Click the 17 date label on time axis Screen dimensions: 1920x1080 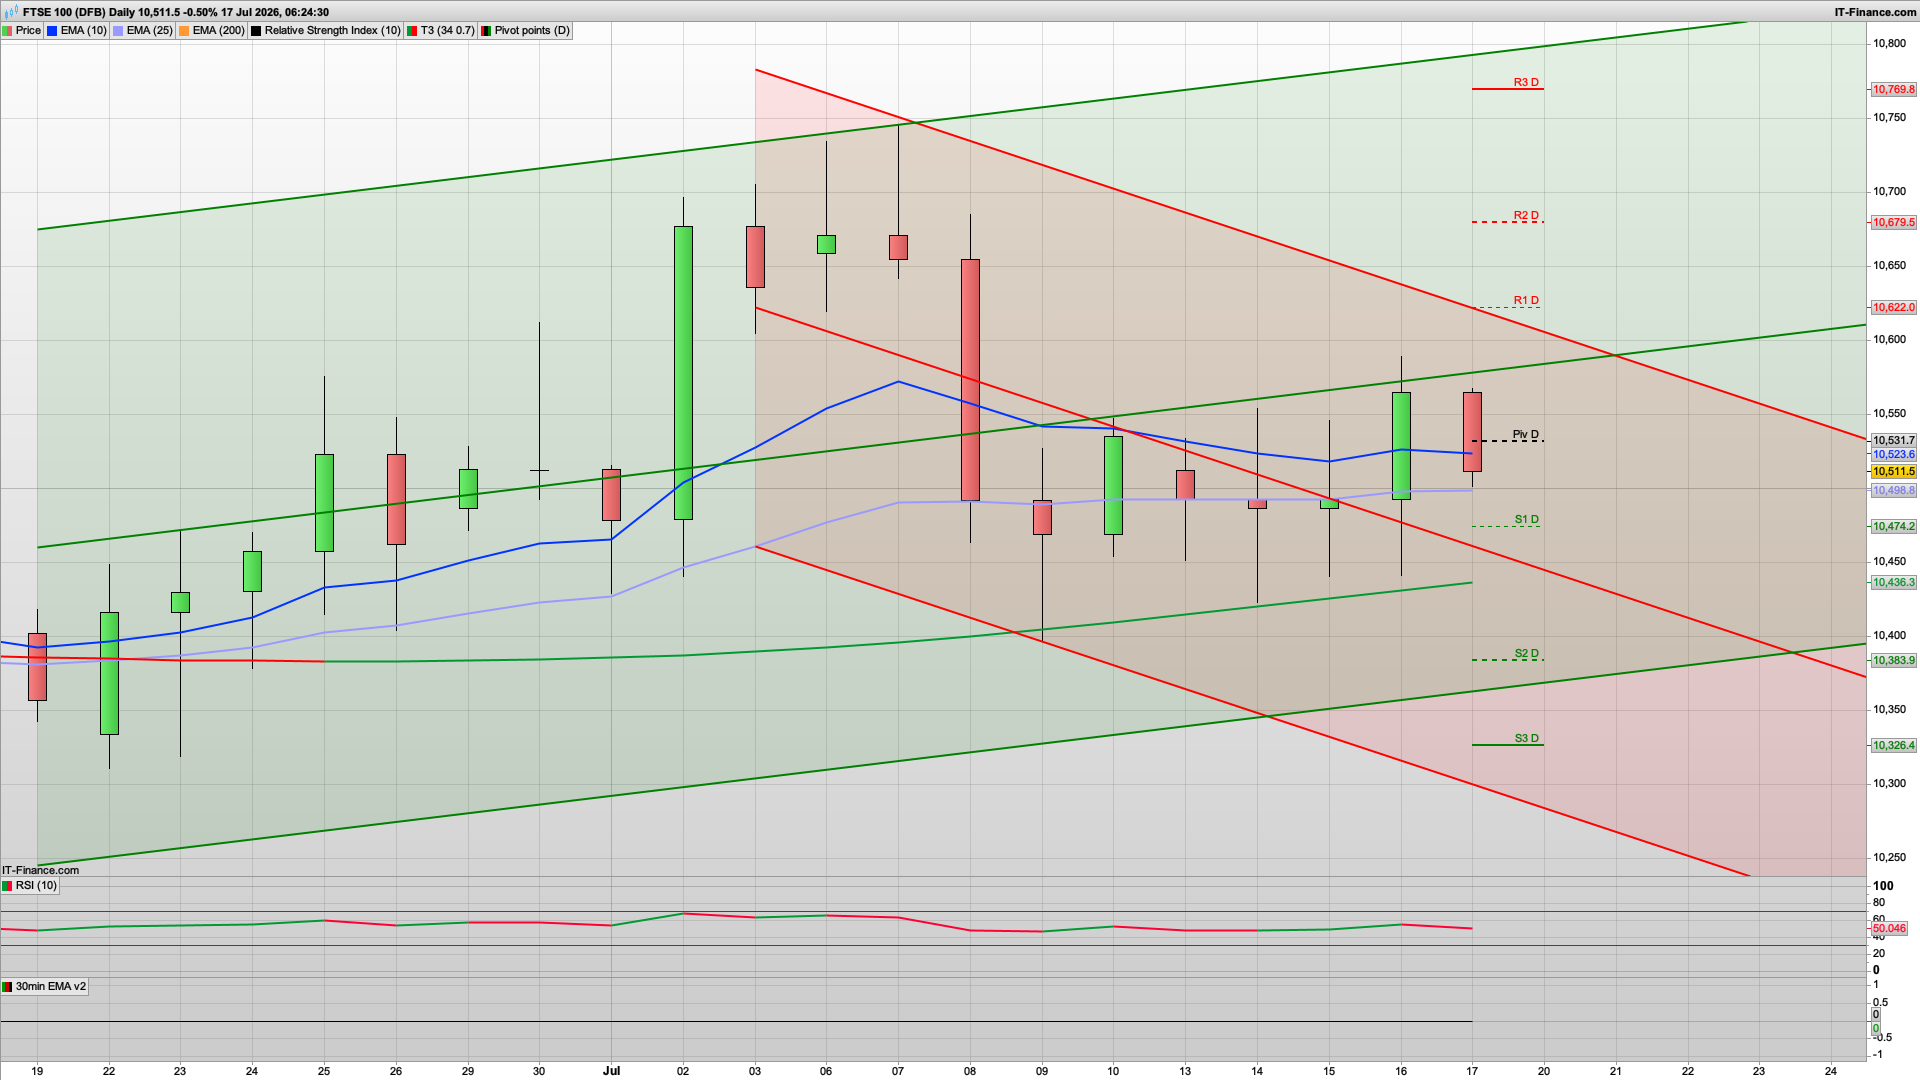(x=1472, y=1071)
